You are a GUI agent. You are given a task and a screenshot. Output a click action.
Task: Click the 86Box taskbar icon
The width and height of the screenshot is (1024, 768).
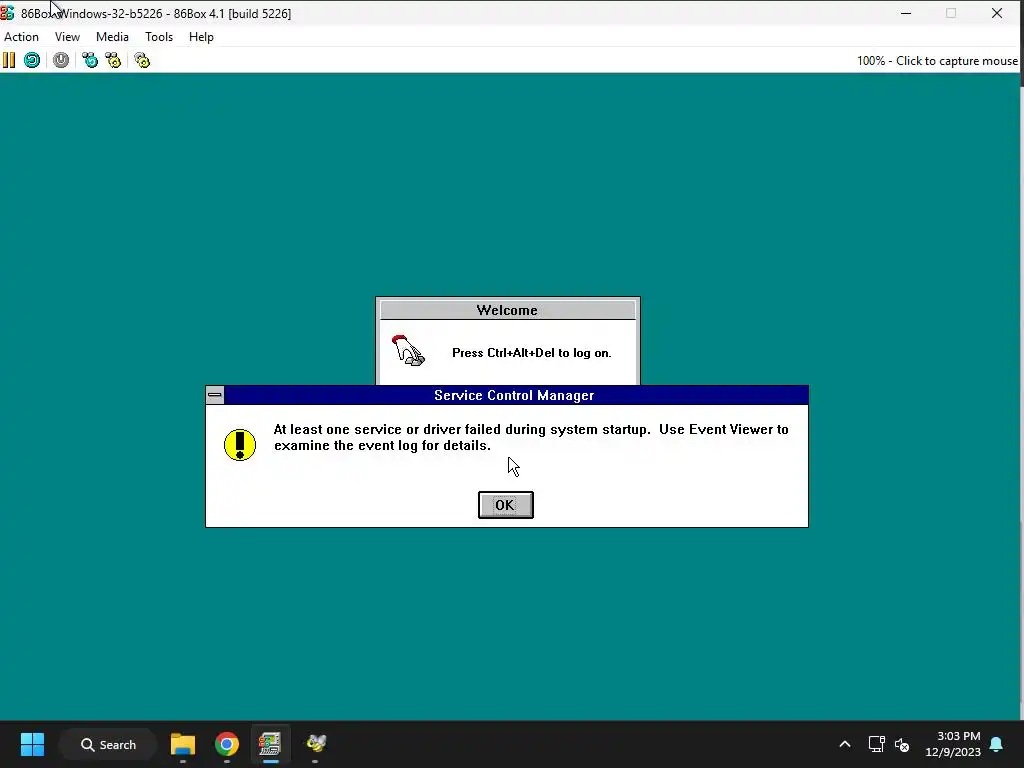[x=270, y=744]
